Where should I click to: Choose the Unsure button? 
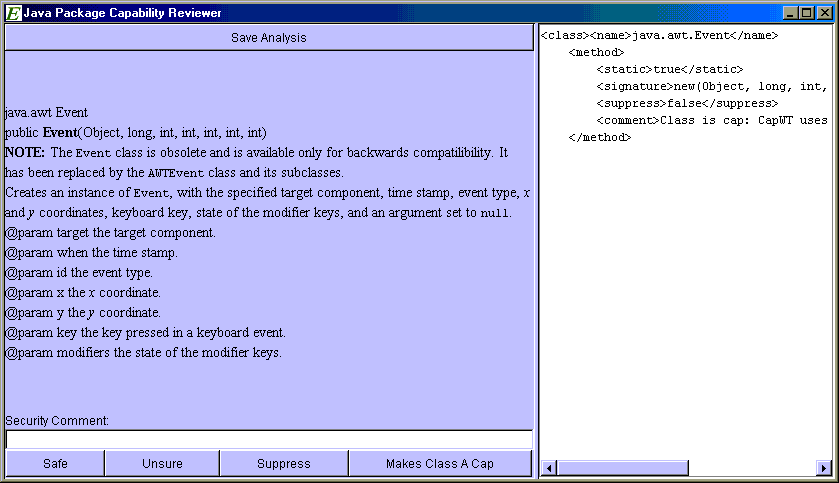click(162, 464)
